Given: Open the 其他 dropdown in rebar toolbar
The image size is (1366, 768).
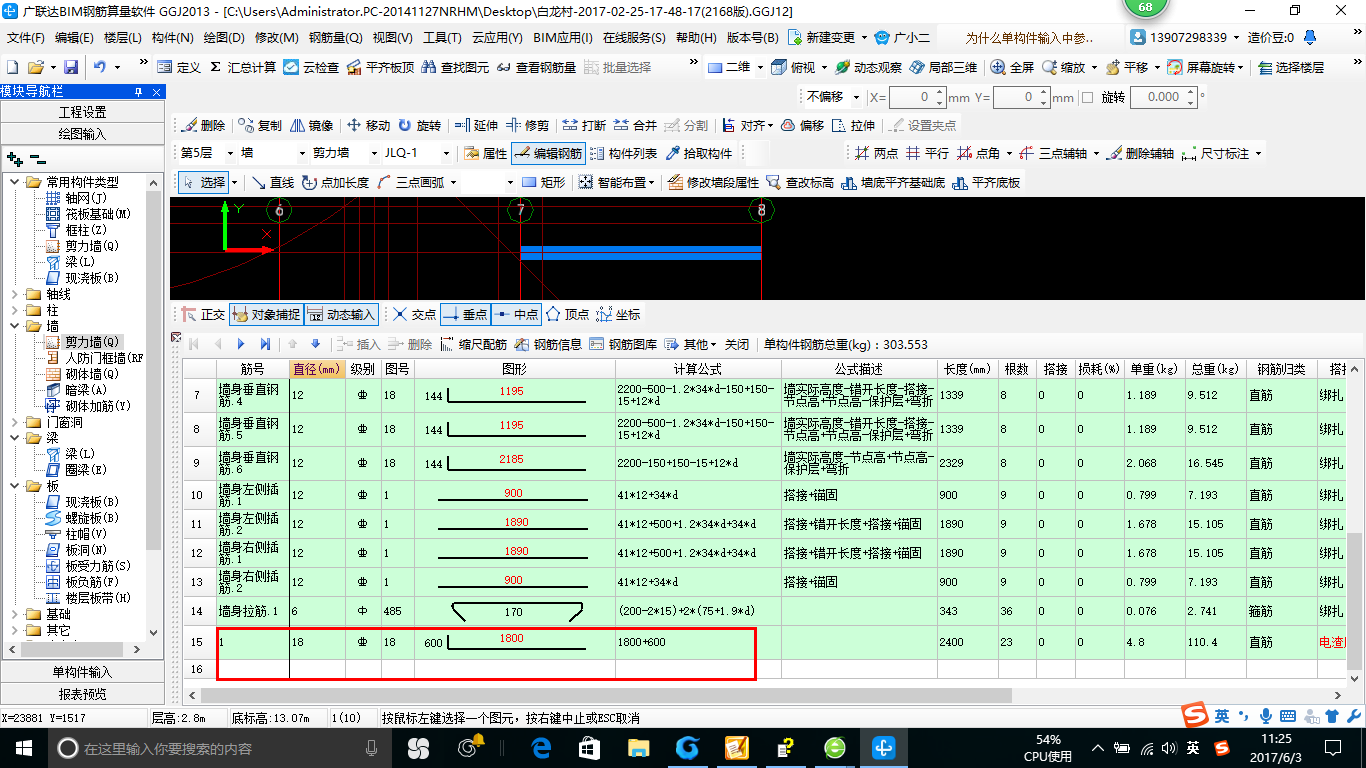Looking at the screenshot, I should pos(690,344).
